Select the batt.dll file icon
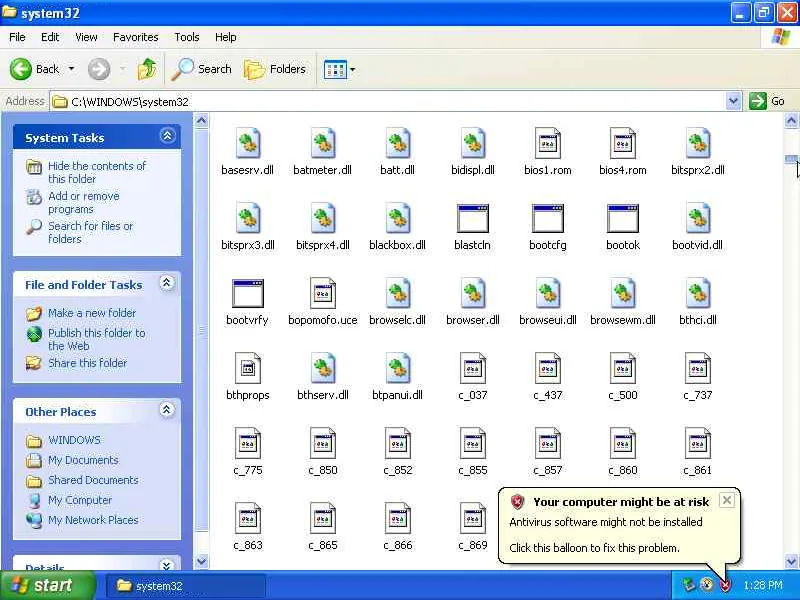Screen dimensions: 800x600 398,143
